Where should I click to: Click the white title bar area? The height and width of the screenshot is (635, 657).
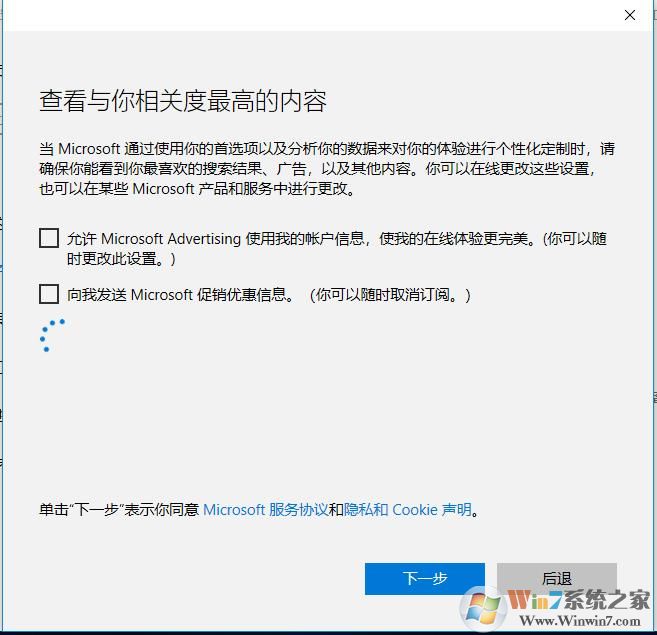(x=310, y=16)
